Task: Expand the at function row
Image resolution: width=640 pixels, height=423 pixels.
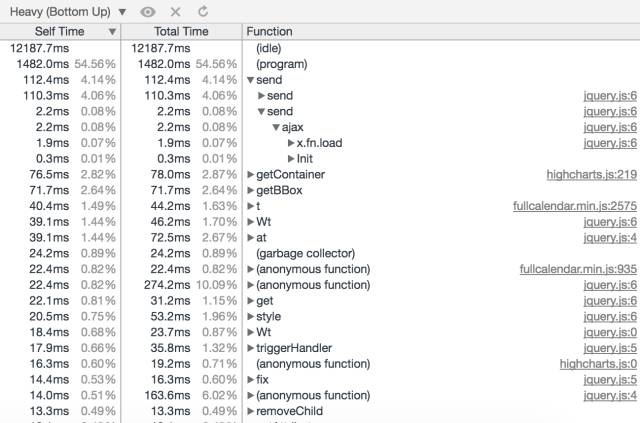Action: tap(251, 238)
